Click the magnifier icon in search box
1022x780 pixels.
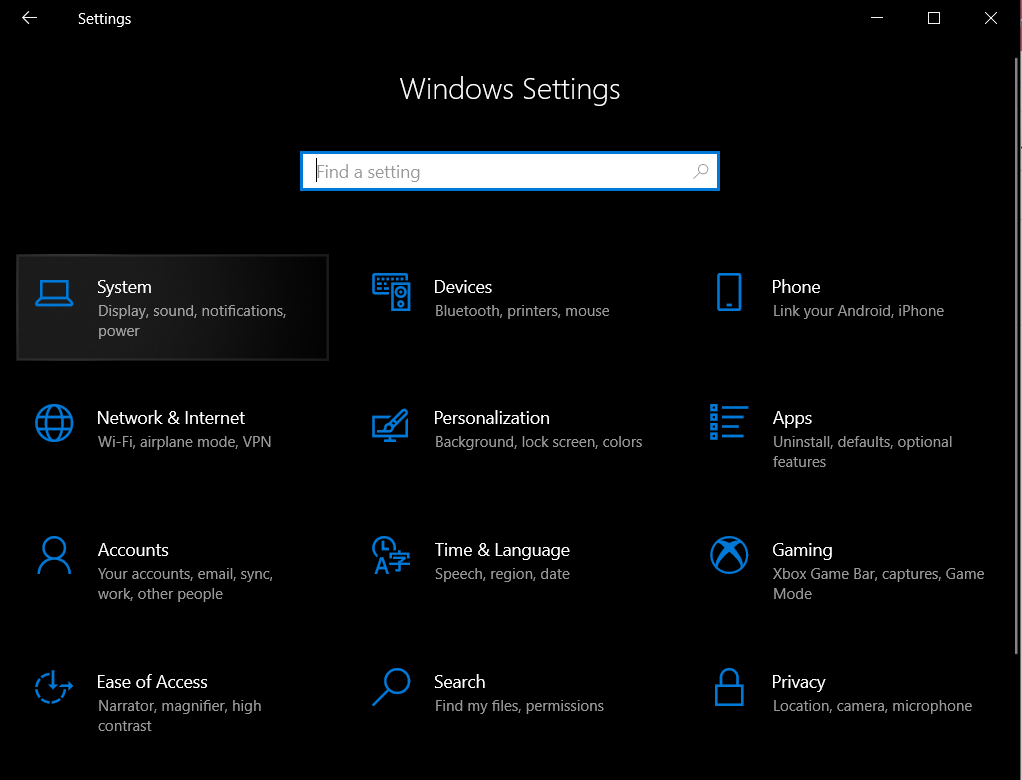[x=701, y=171]
